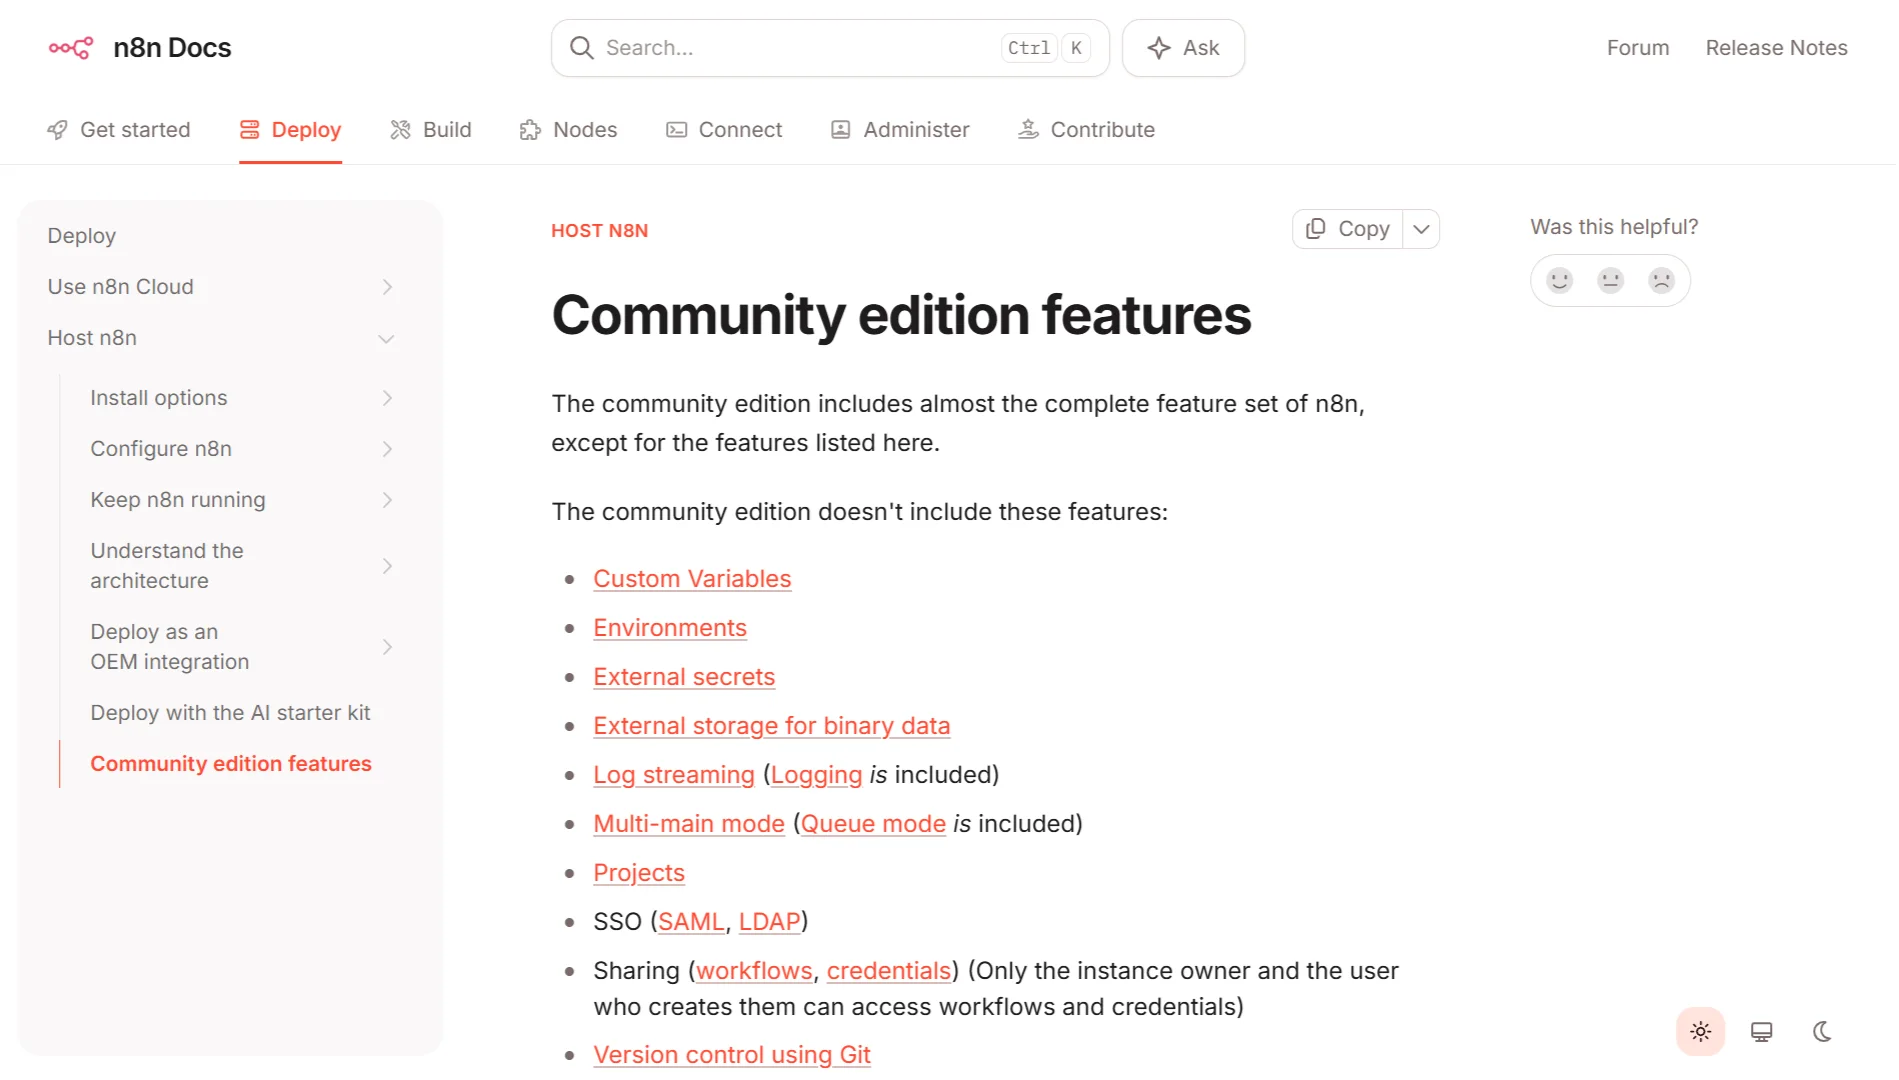This screenshot has width=1899, height=1080.
Task: Click the search magnifier icon
Action: tap(582, 47)
